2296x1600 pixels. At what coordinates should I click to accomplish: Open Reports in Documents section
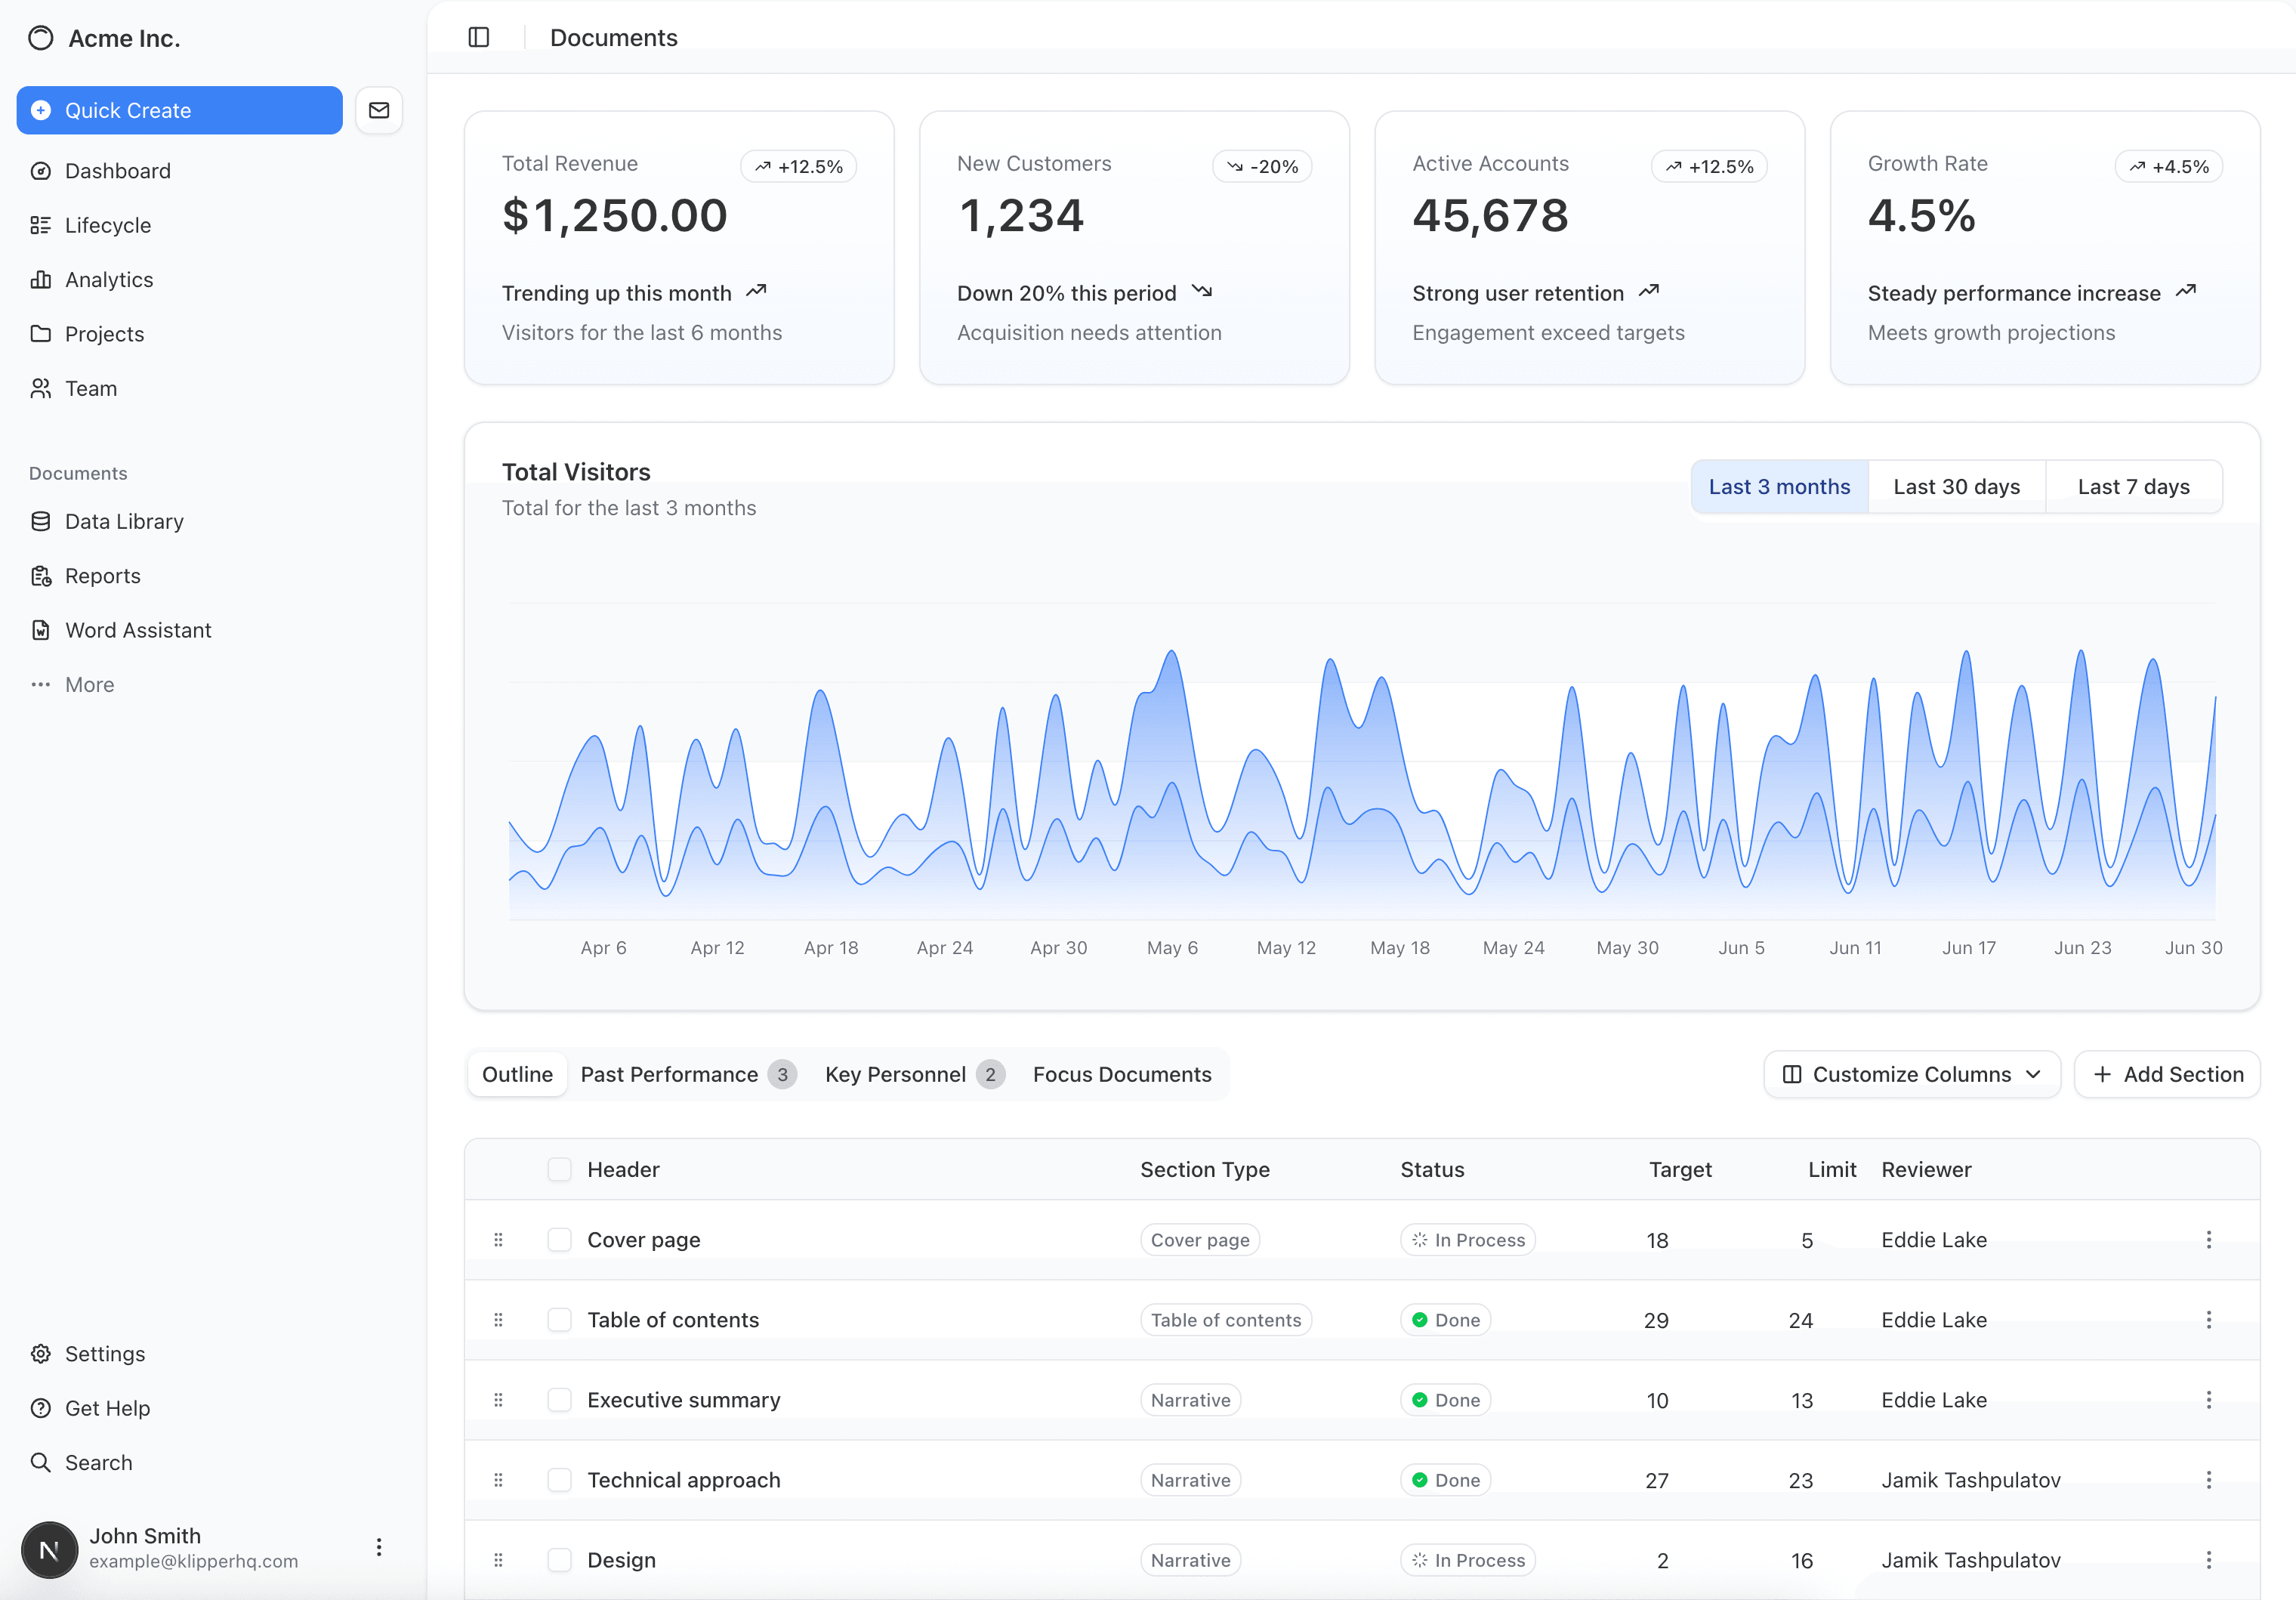pos(102,576)
